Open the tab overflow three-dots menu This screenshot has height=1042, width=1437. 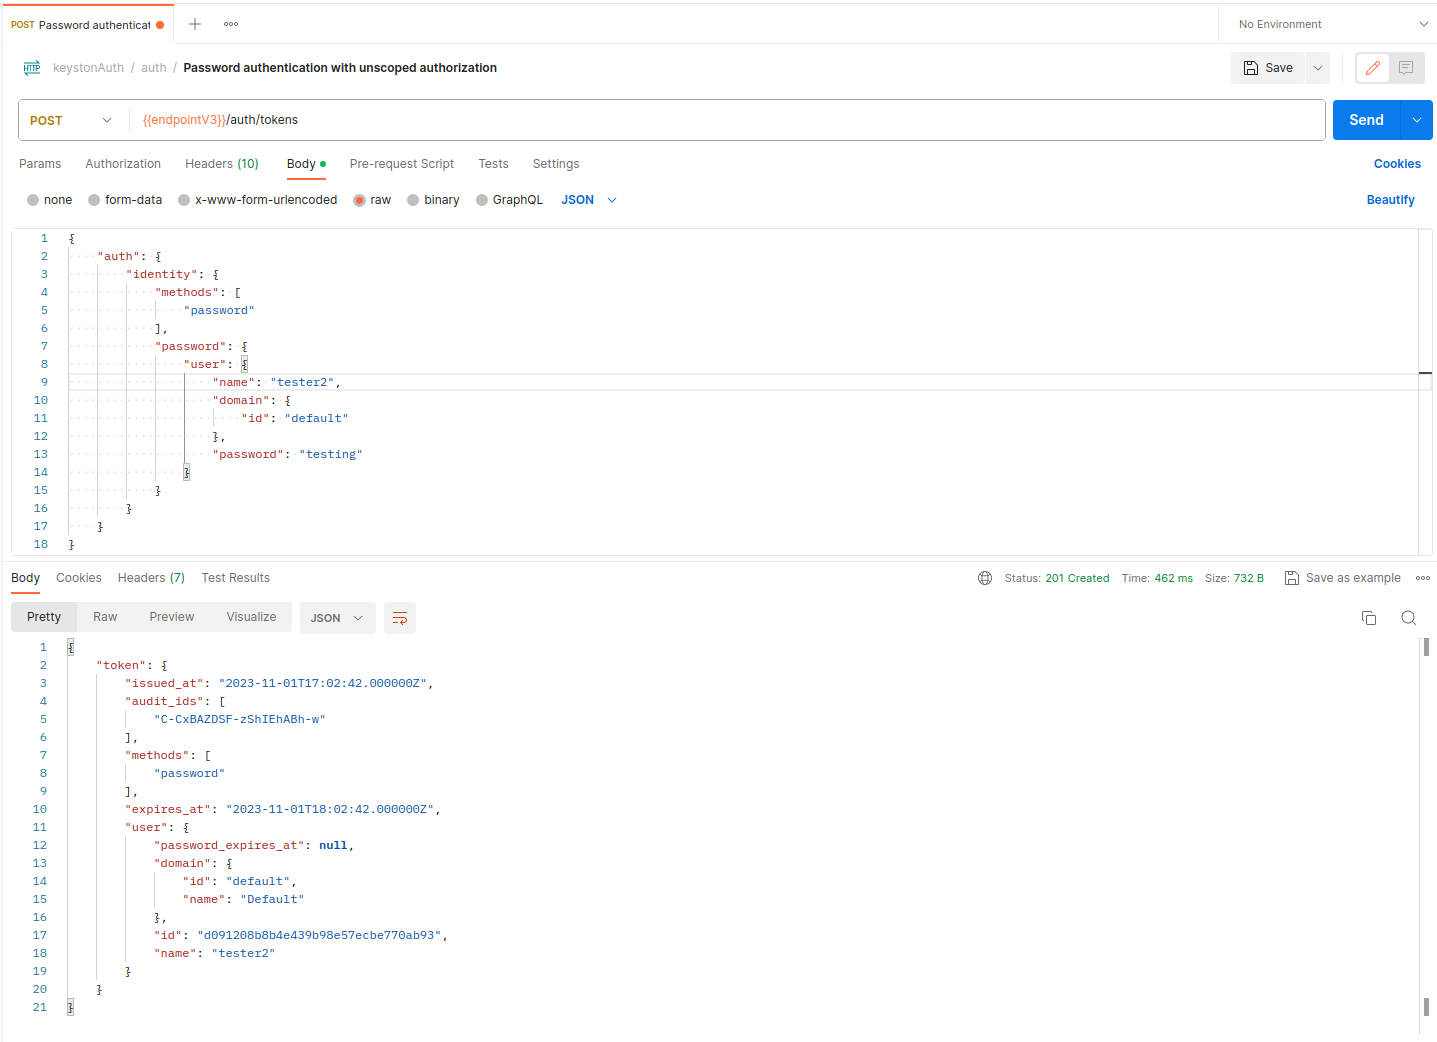tap(231, 24)
